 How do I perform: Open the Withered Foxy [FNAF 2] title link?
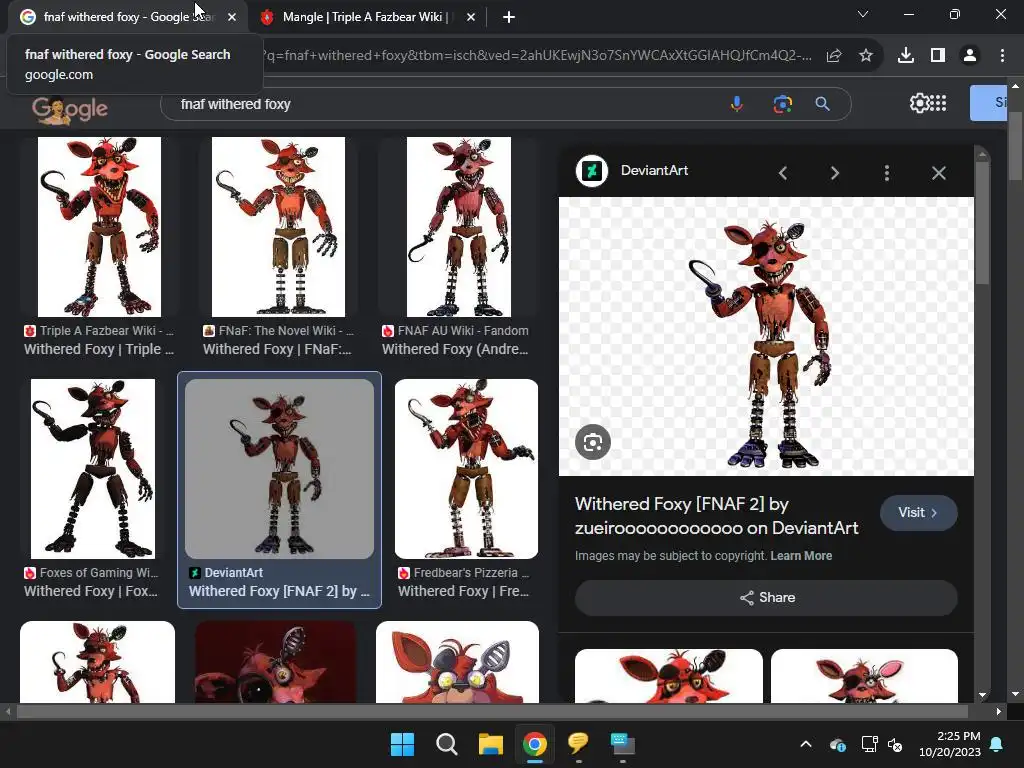(x=716, y=516)
